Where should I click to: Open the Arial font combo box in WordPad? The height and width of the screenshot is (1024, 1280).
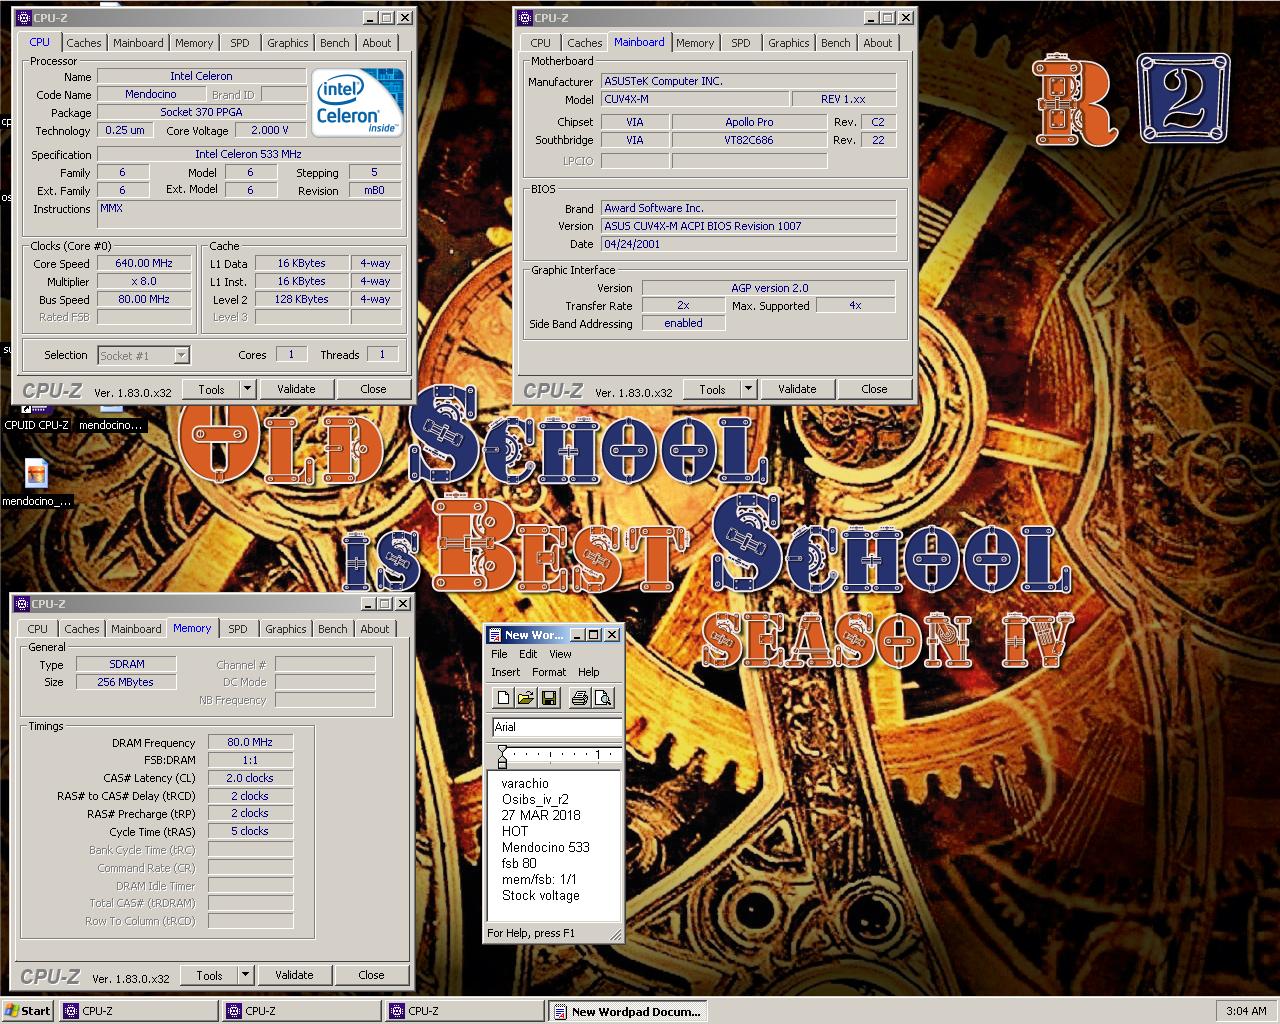pyautogui.click(x=557, y=727)
